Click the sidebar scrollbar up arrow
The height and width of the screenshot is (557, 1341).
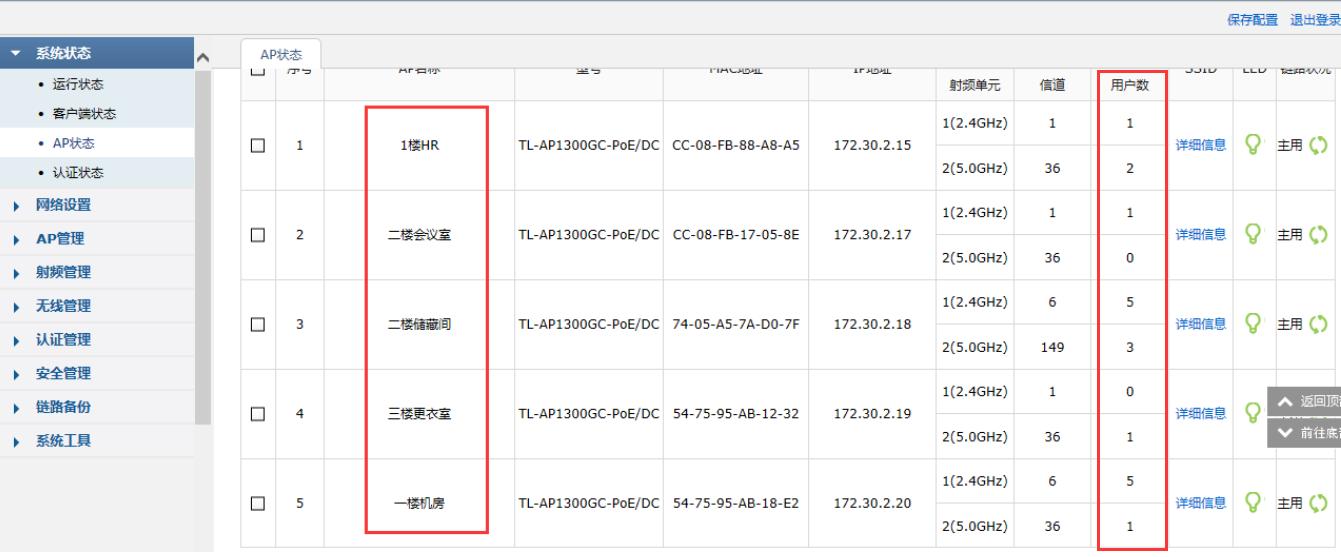(x=204, y=59)
